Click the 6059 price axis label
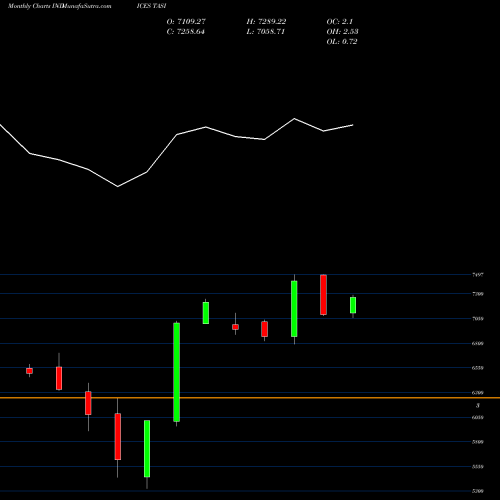The image size is (500, 500). pos(478,417)
